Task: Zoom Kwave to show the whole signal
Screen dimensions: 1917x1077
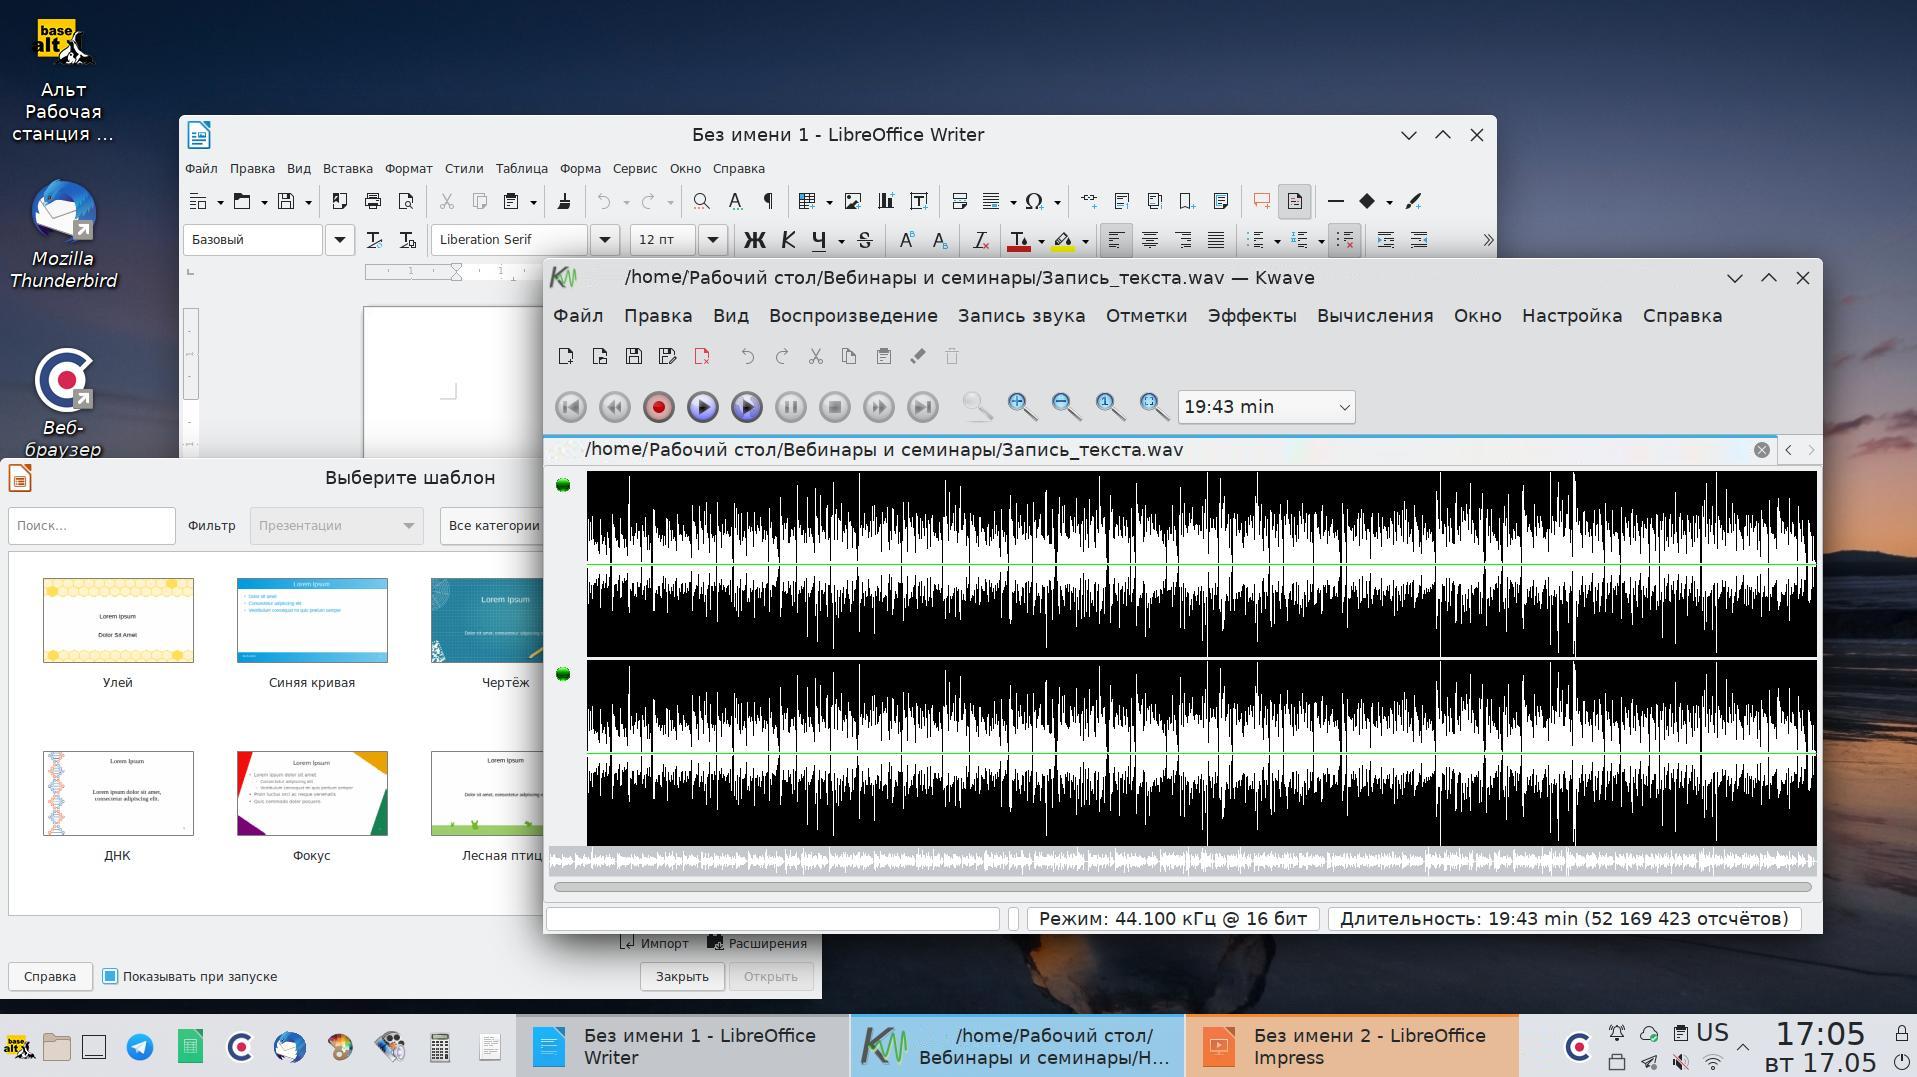Action: pyautogui.click(x=1153, y=406)
